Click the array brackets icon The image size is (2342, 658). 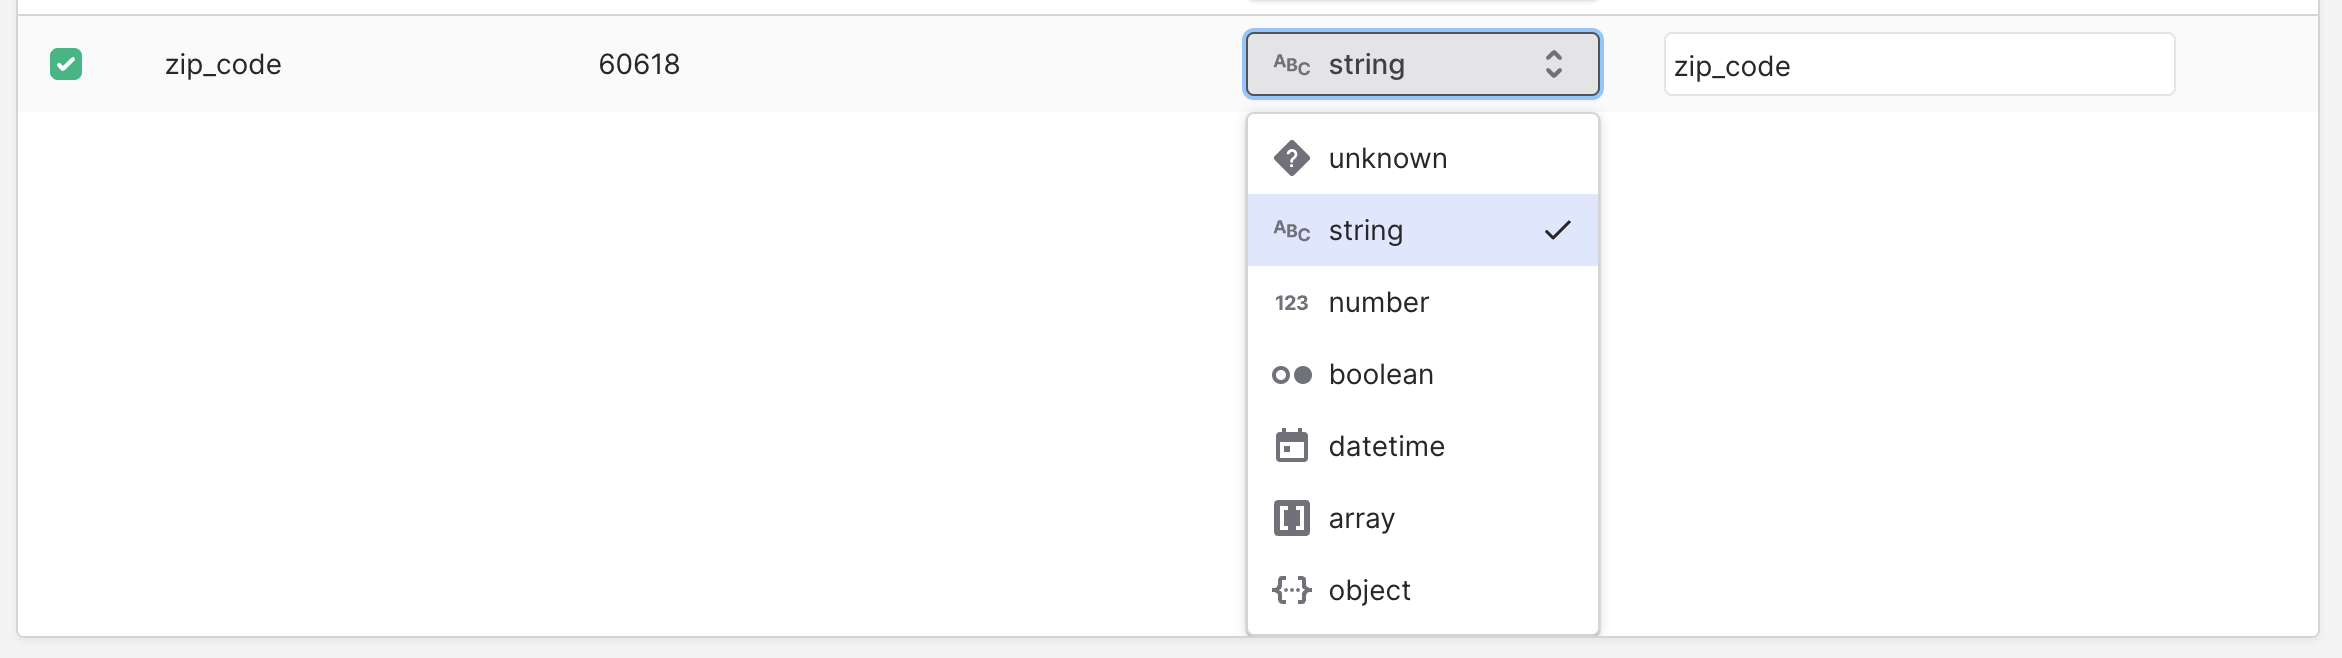[x=1291, y=518]
